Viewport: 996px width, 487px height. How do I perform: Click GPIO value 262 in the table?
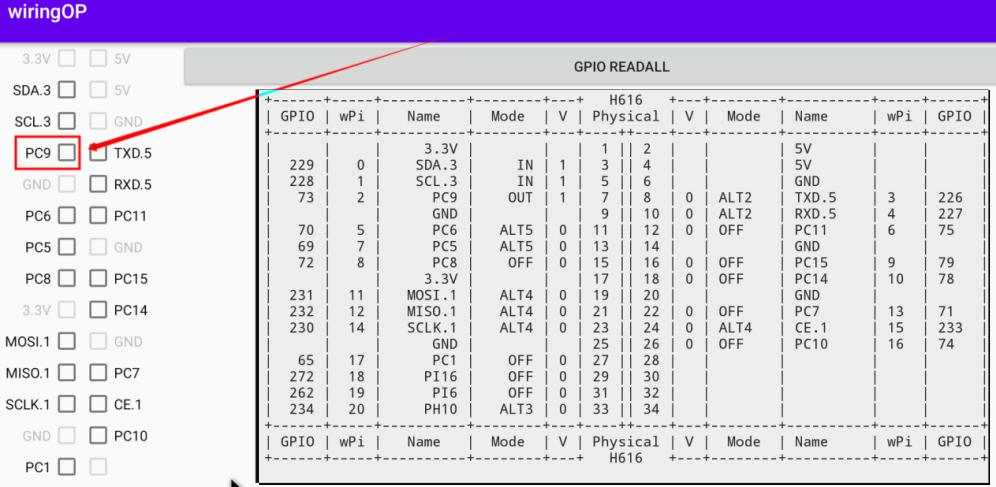[x=301, y=393]
